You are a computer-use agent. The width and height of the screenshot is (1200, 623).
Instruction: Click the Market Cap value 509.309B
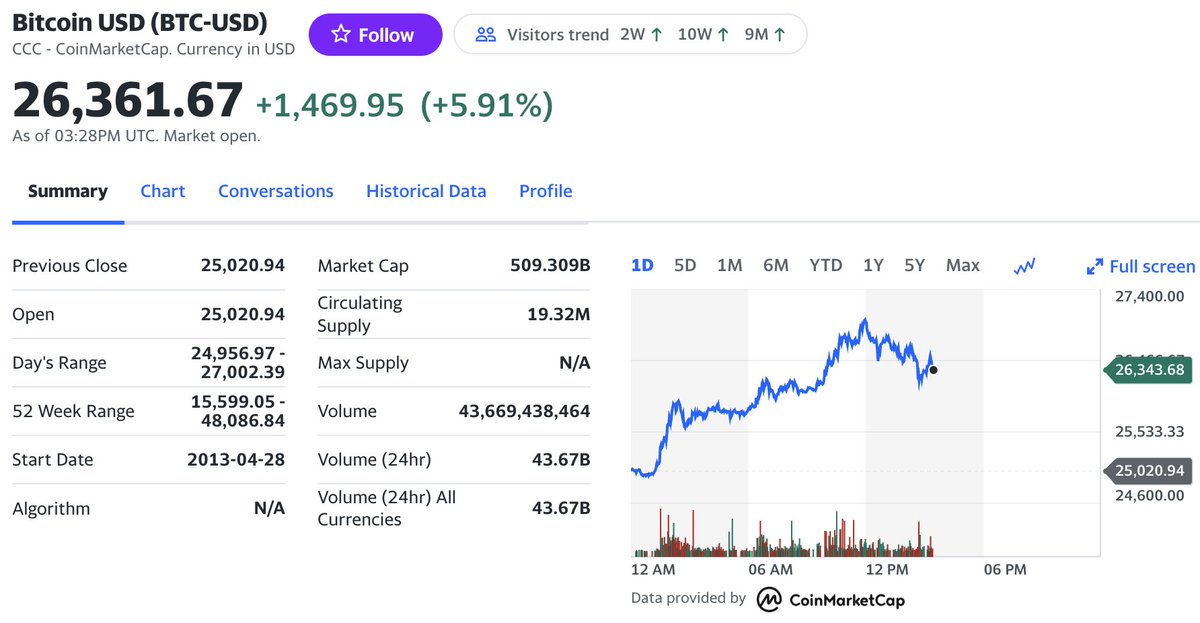coord(550,265)
